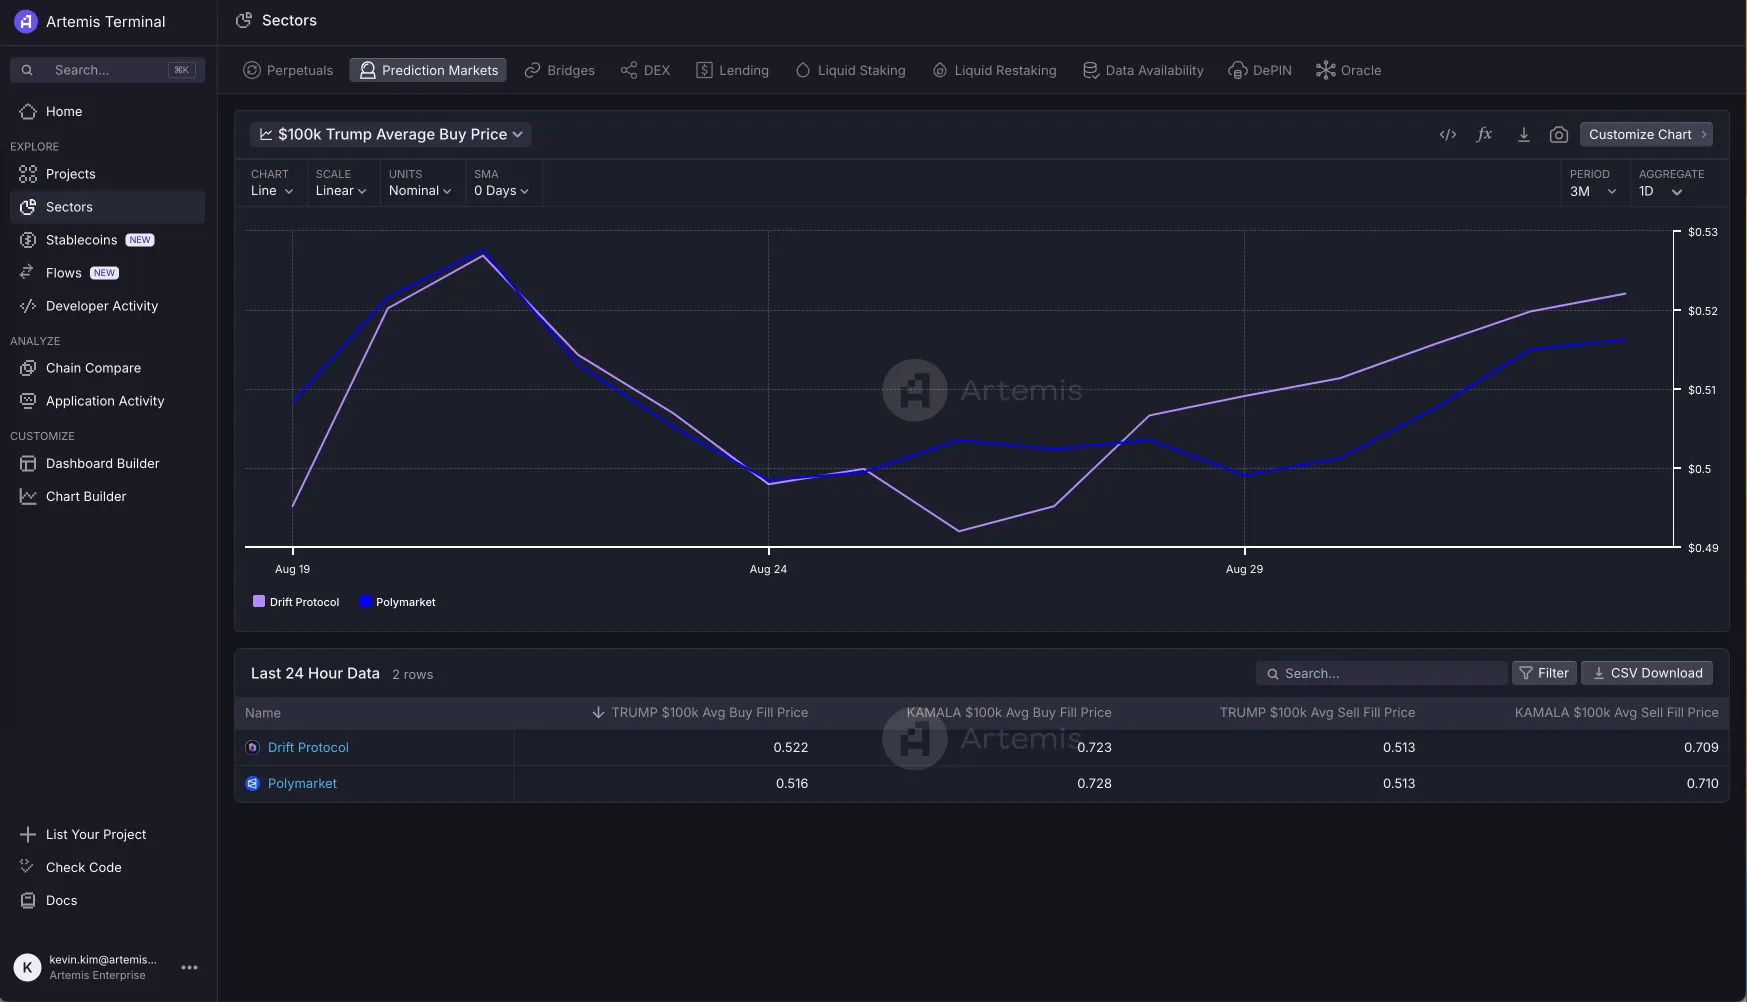1747x1002 pixels.
Task: Toggle Drift Protocol legend series
Action: (296, 602)
